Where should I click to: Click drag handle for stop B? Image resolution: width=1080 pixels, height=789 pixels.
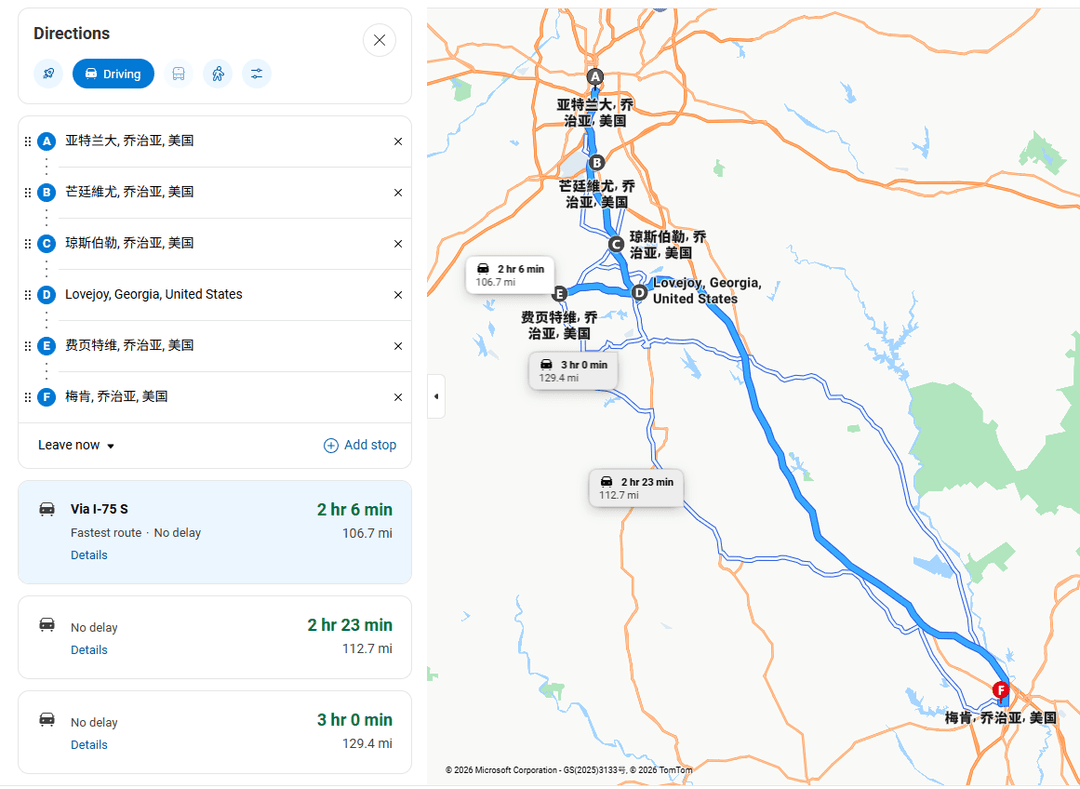[28, 193]
